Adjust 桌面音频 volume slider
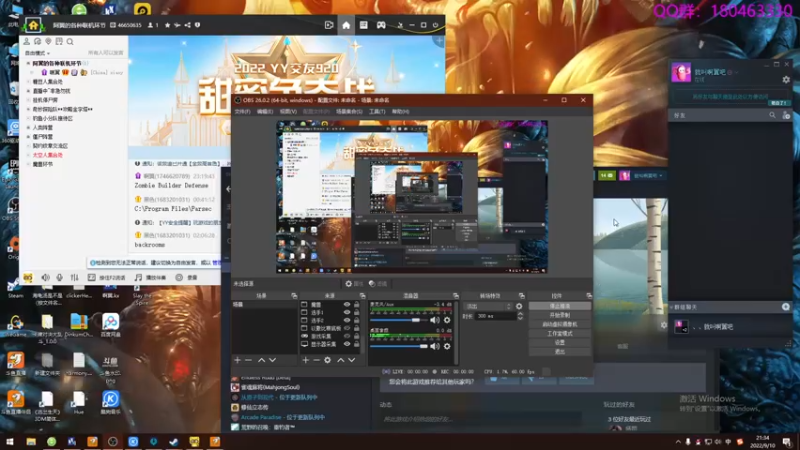This screenshot has height=450, width=800. (399, 346)
